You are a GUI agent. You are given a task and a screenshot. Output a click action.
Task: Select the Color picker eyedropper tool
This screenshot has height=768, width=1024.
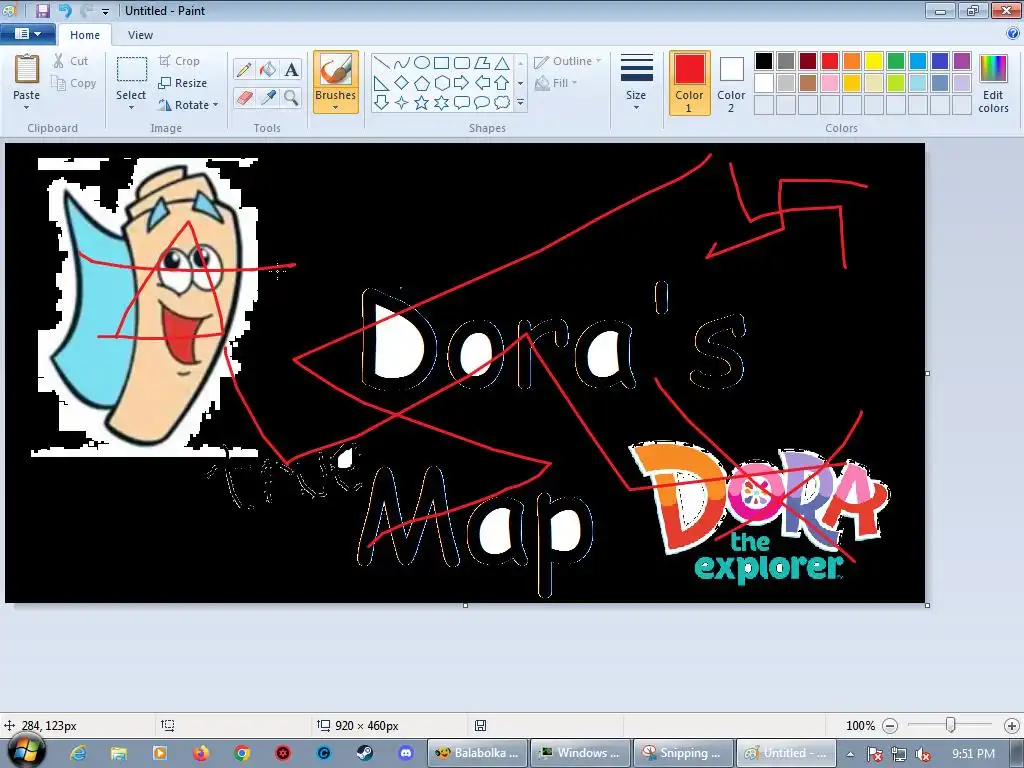coord(268,98)
